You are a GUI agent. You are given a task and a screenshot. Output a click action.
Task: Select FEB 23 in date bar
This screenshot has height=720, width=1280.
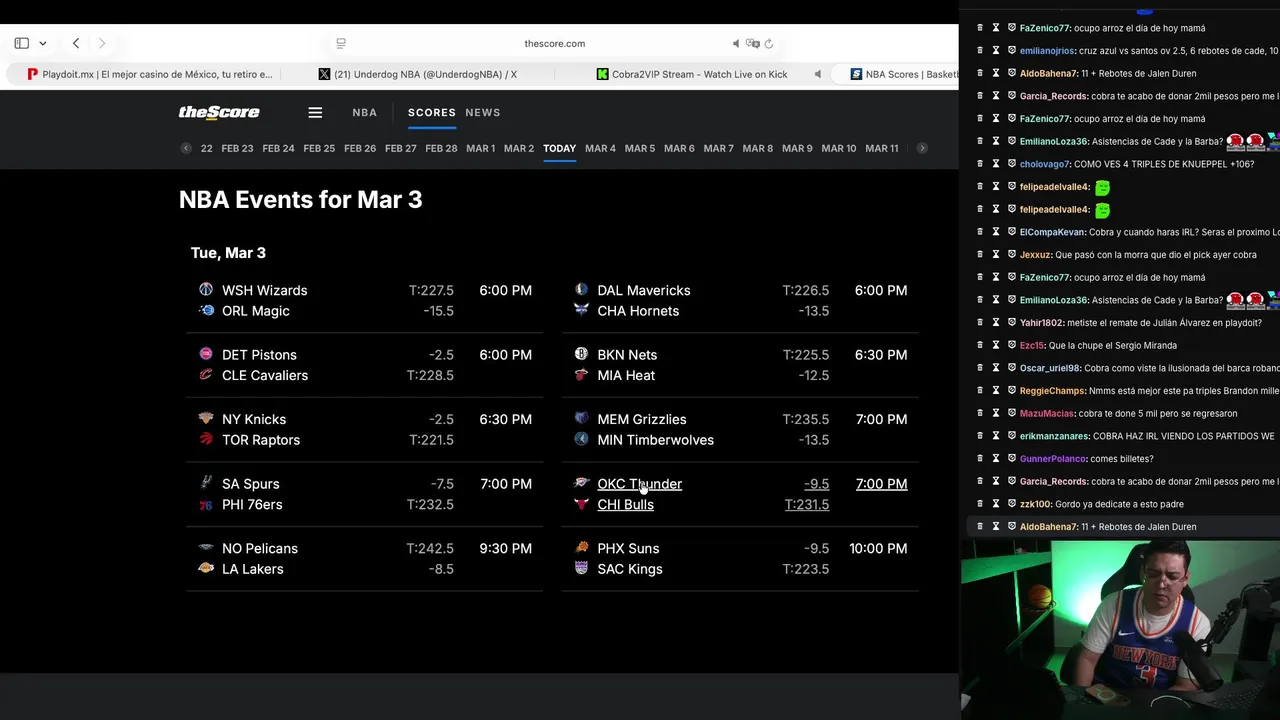(x=237, y=148)
